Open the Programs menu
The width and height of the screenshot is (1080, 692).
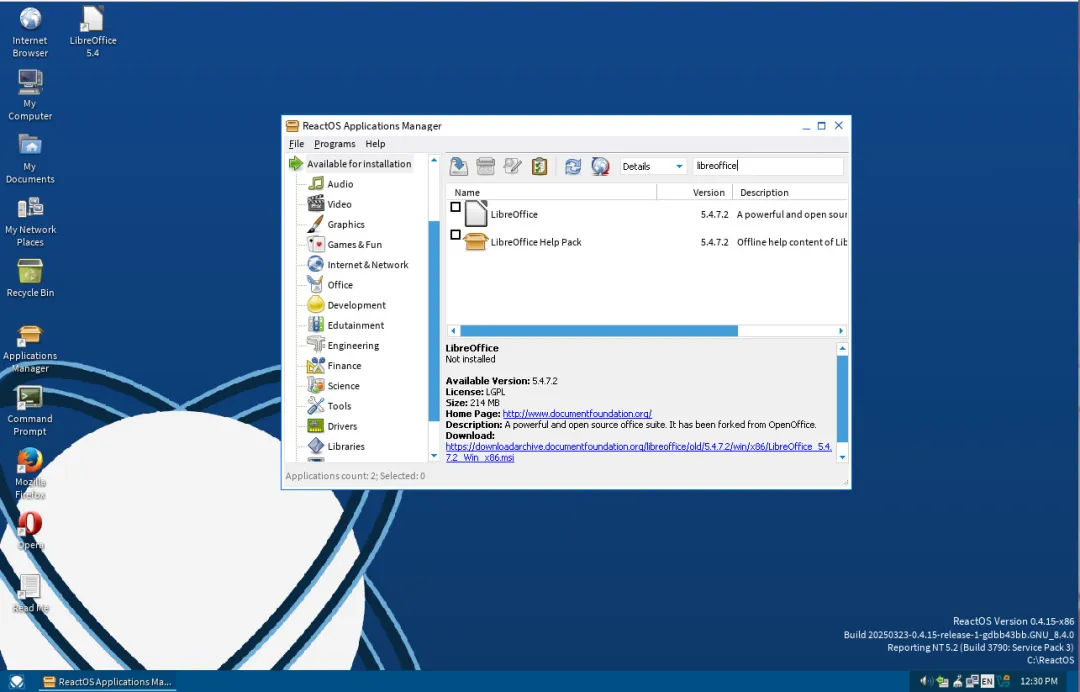(x=335, y=144)
